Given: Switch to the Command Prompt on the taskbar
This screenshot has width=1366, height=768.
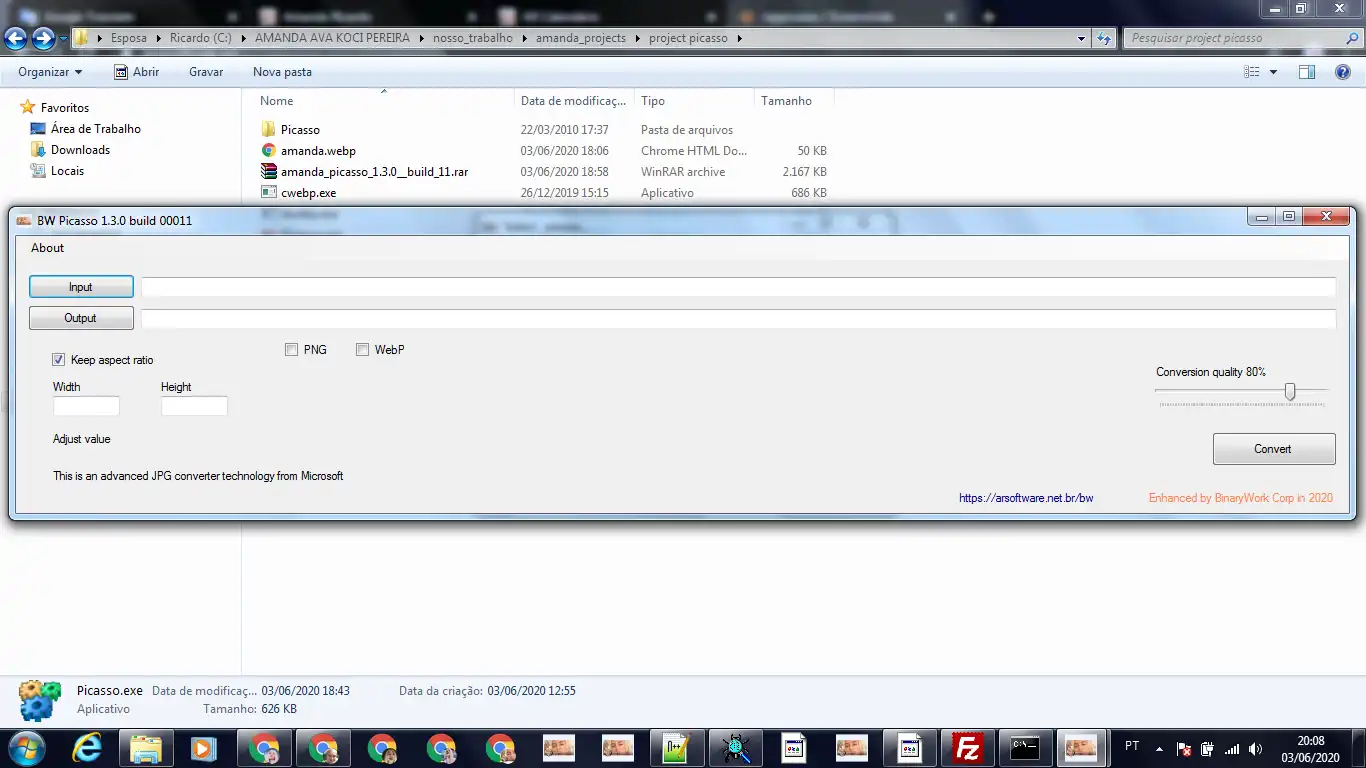Looking at the screenshot, I should point(1025,747).
